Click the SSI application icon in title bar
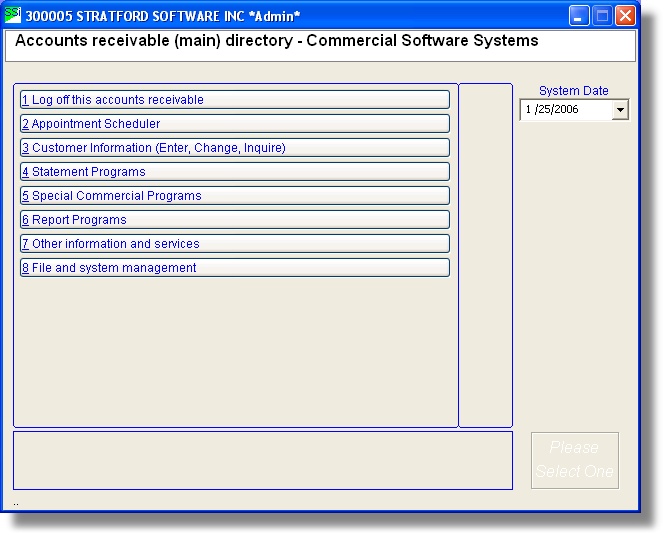The height and width of the screenshot is (537, 665). click(13, 15)
